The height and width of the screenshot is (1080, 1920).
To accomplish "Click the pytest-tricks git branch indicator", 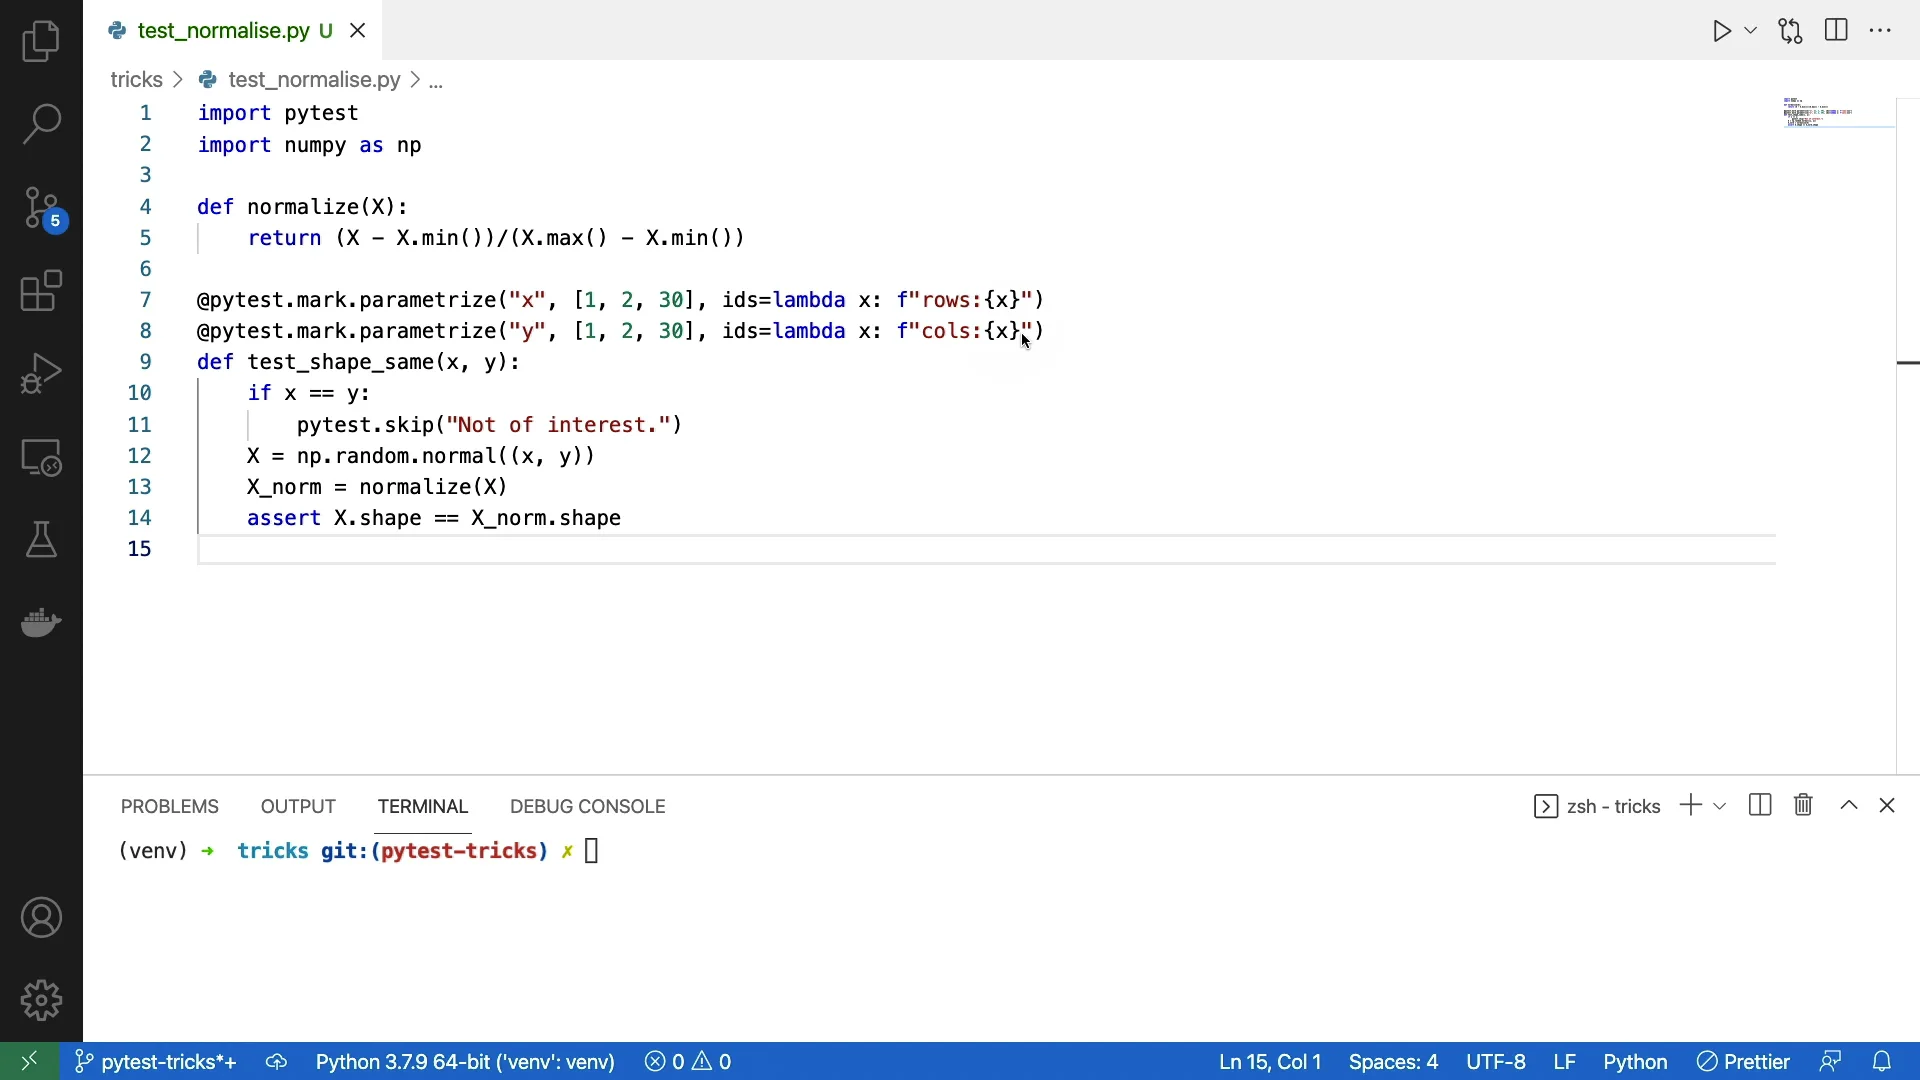I will coord(158,1062).
